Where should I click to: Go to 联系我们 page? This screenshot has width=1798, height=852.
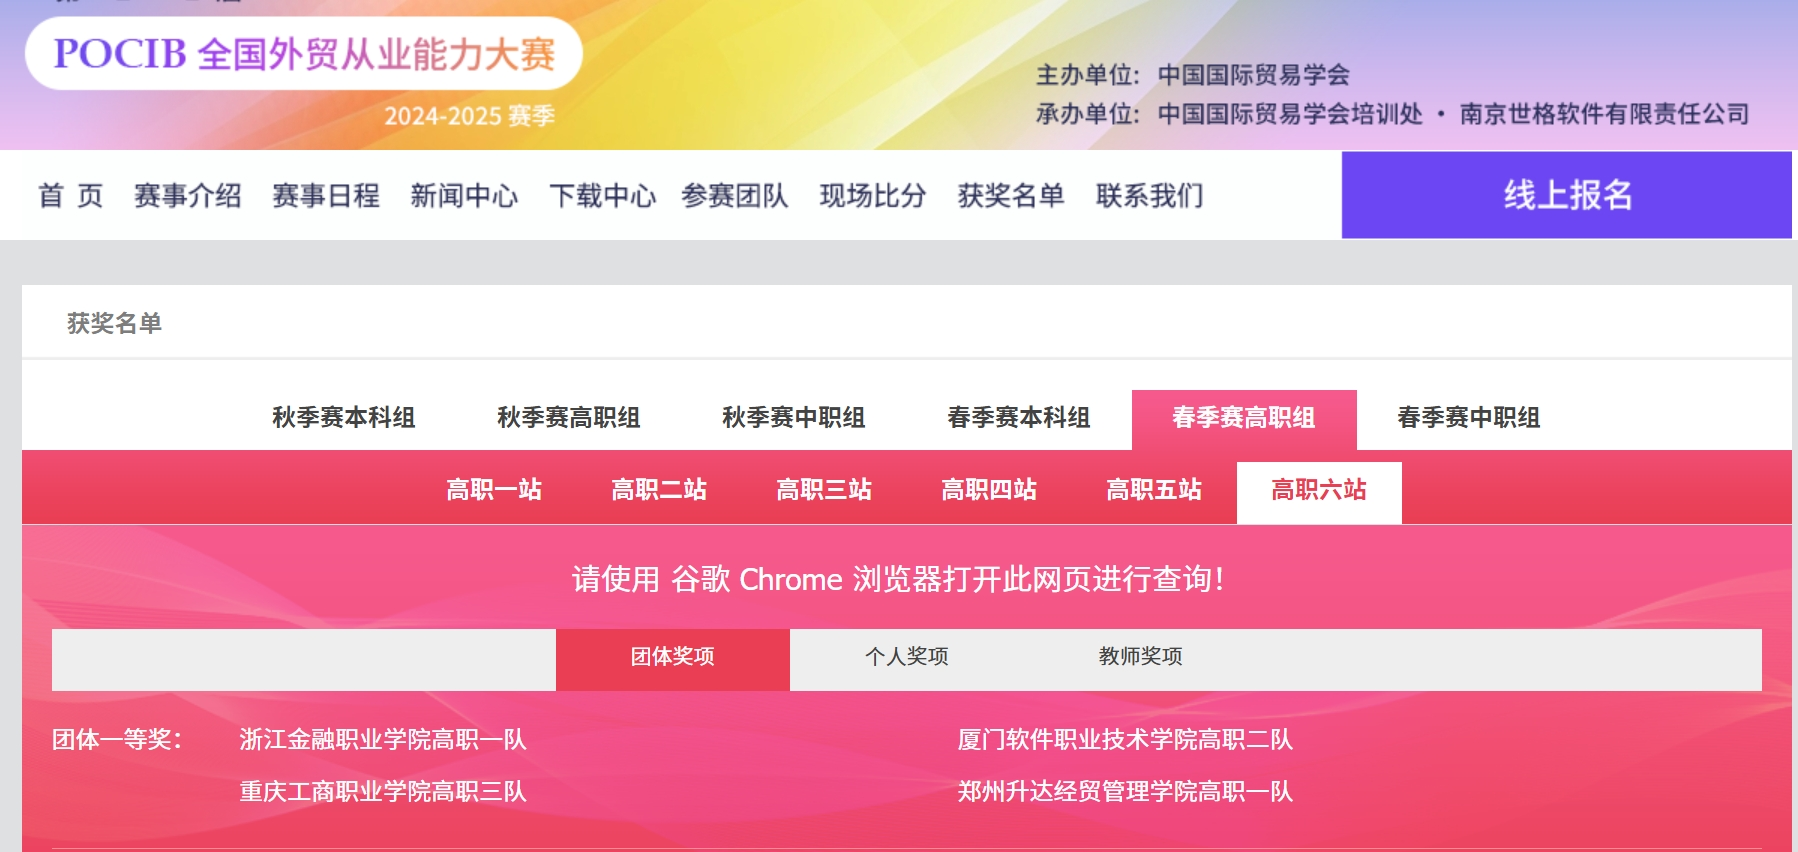coord(1149,196)
